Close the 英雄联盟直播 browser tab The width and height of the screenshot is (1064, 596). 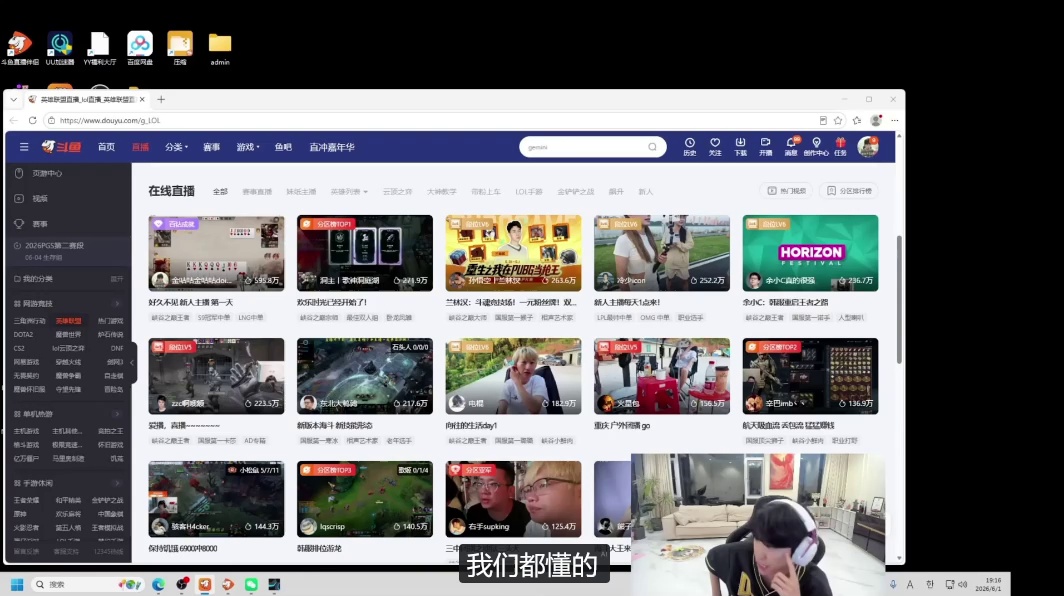coord(142,99)
